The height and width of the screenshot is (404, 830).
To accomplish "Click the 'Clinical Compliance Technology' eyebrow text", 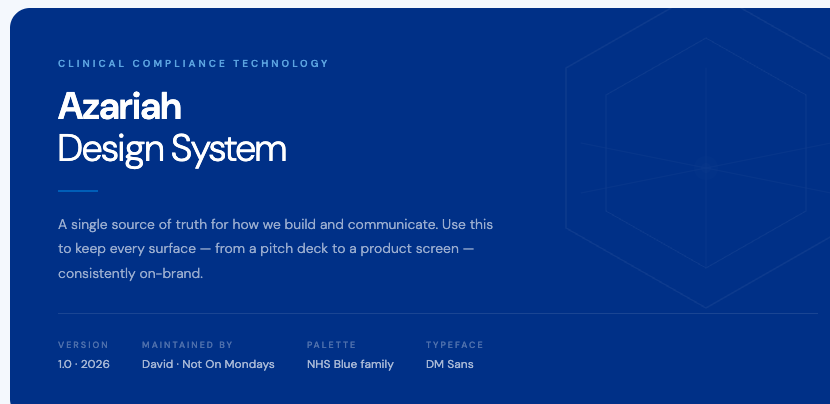I will coord(193,64).
